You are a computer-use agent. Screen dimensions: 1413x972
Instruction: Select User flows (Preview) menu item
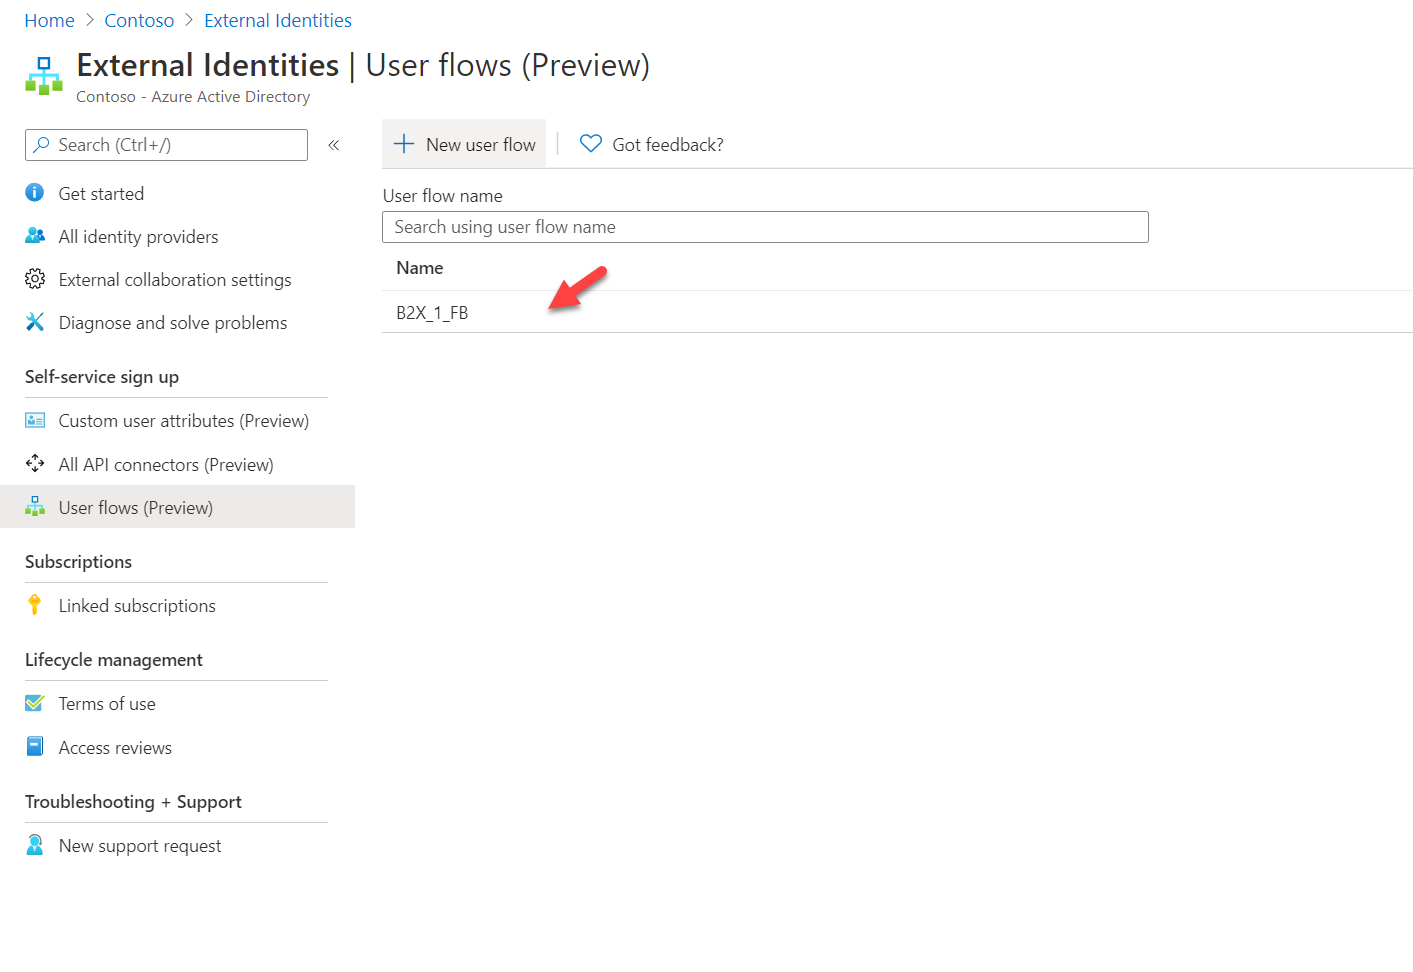pyautogui.click(x=178, y=507)
